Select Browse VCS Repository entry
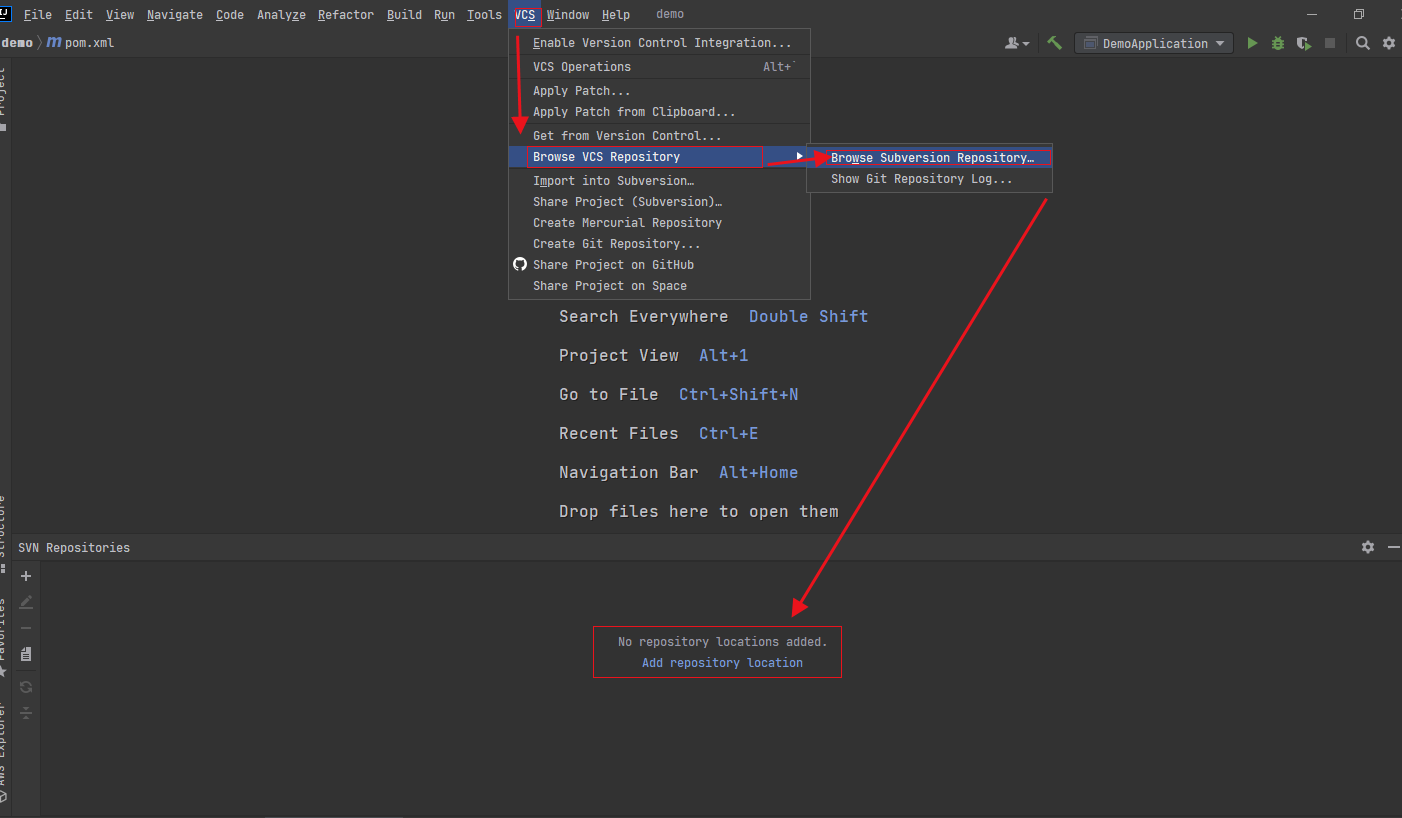1402x818 pixels. pos(660,157)
